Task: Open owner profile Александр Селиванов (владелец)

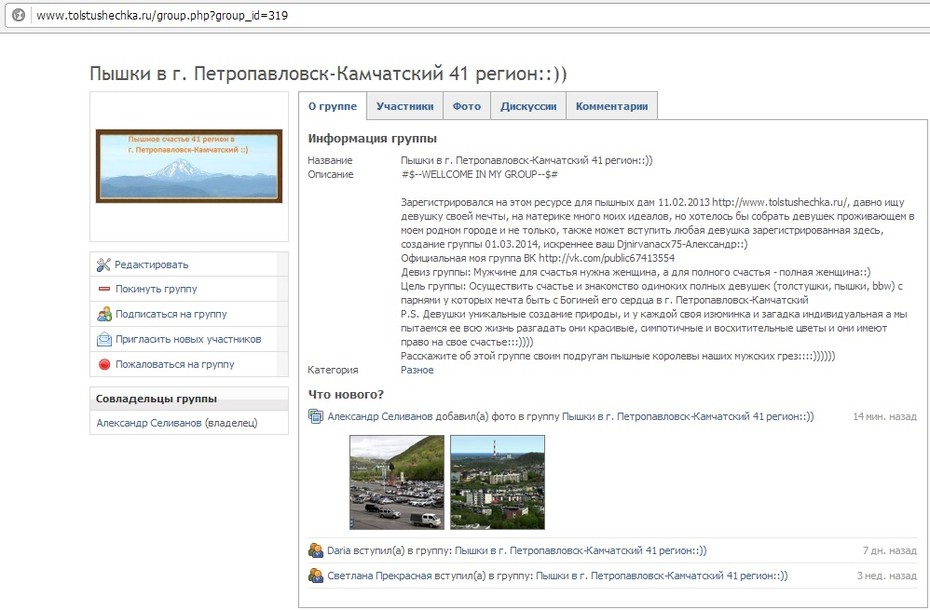Action: (177, 423)
